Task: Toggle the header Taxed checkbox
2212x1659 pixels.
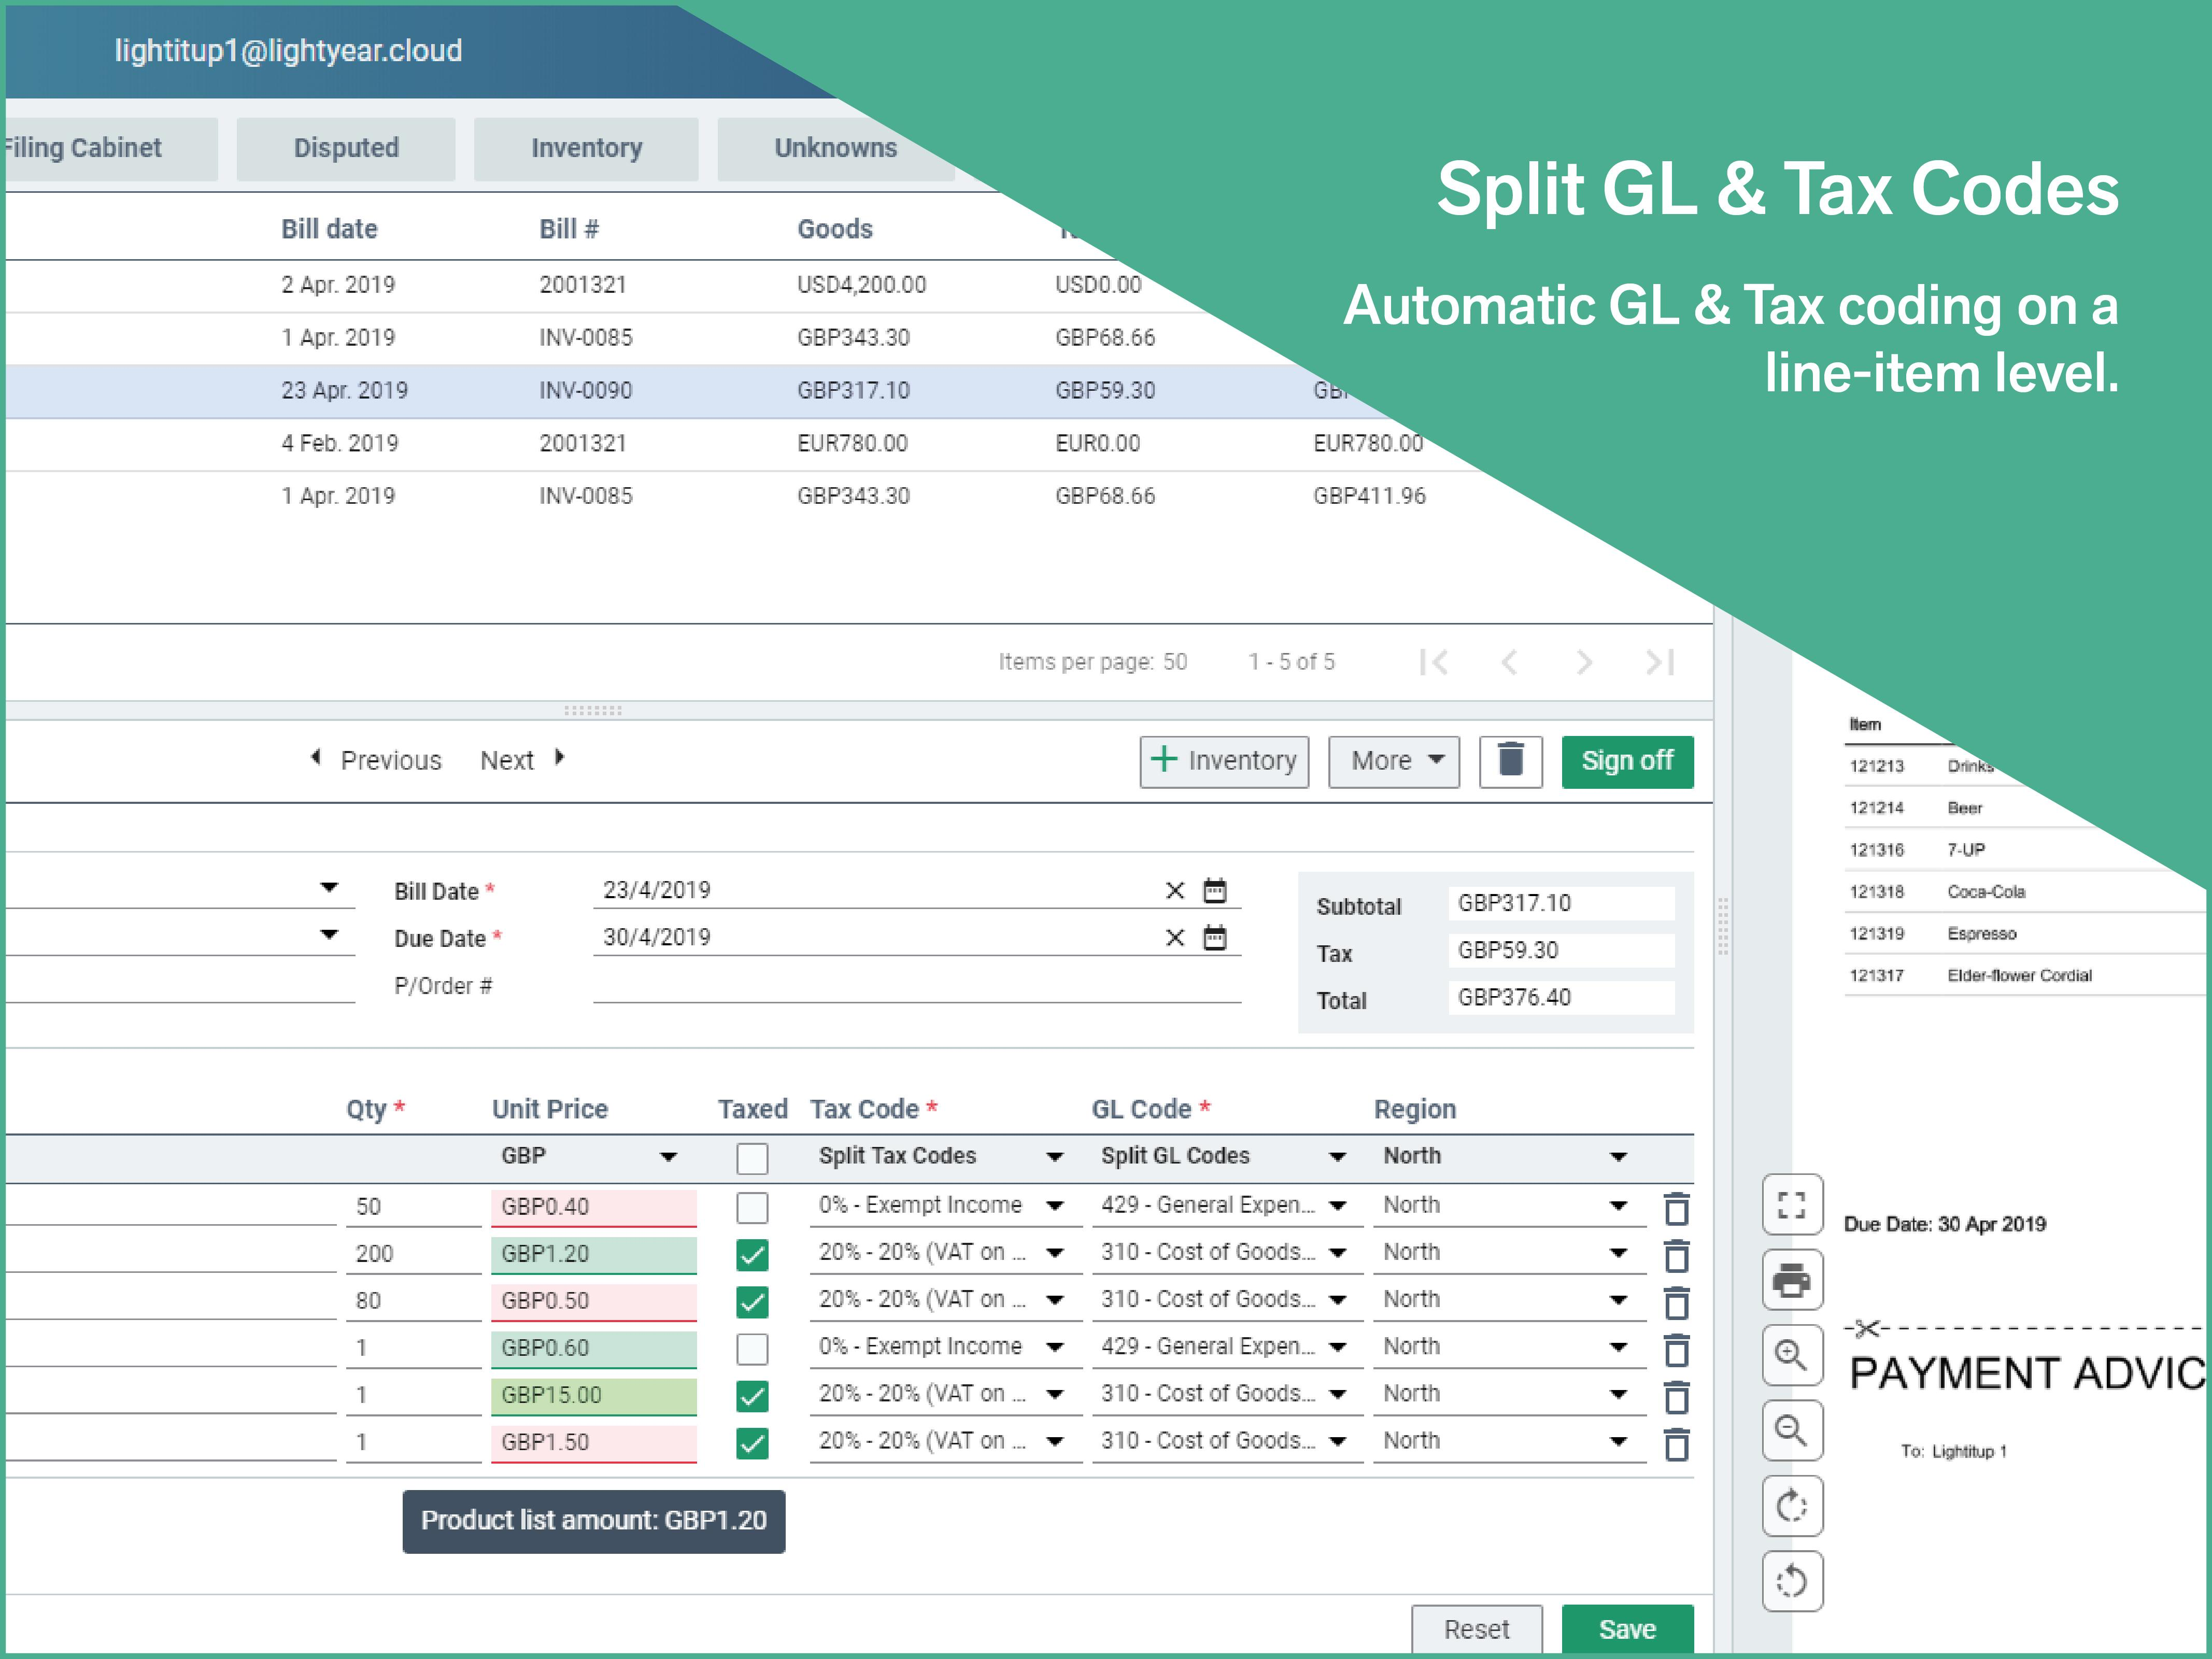Action: 752,1158
